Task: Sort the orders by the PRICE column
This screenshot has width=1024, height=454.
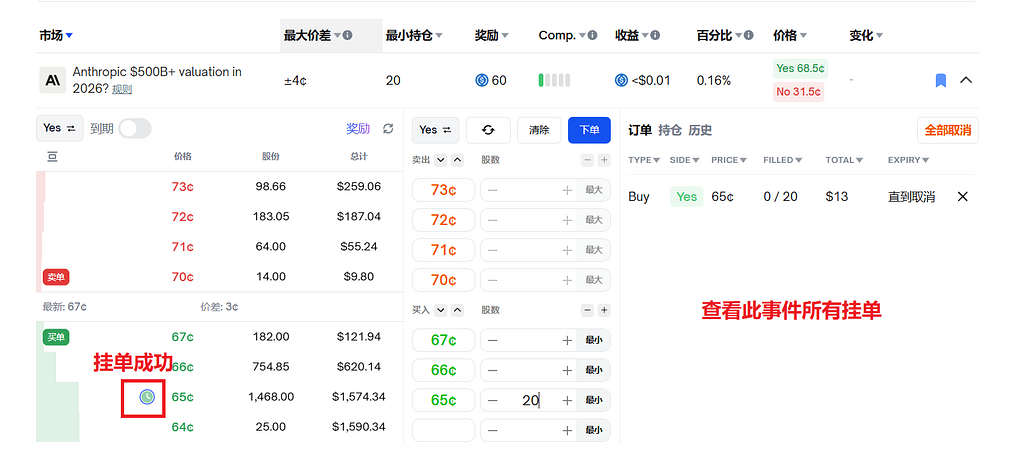Action: pos(729,160)
